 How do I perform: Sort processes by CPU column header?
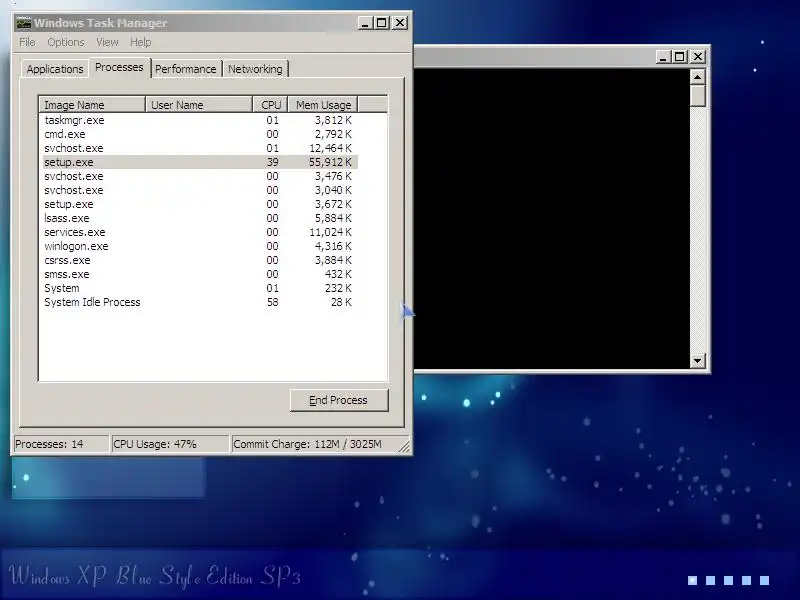(x=270, y=105)
